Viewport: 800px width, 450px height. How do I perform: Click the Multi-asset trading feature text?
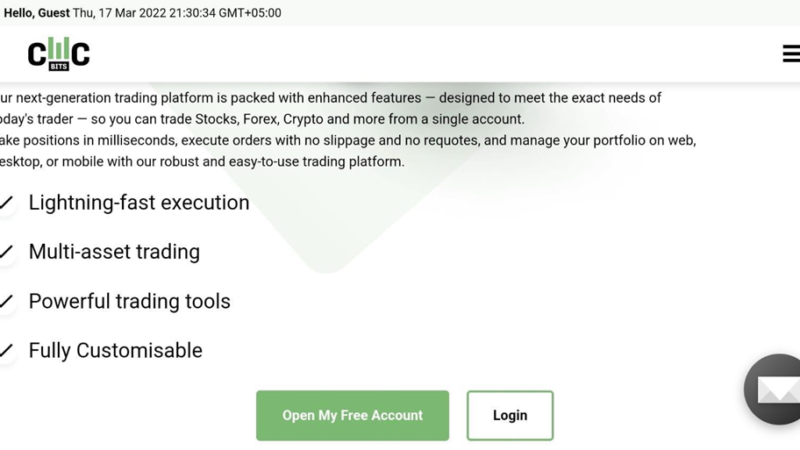click(x=114, y=252)
